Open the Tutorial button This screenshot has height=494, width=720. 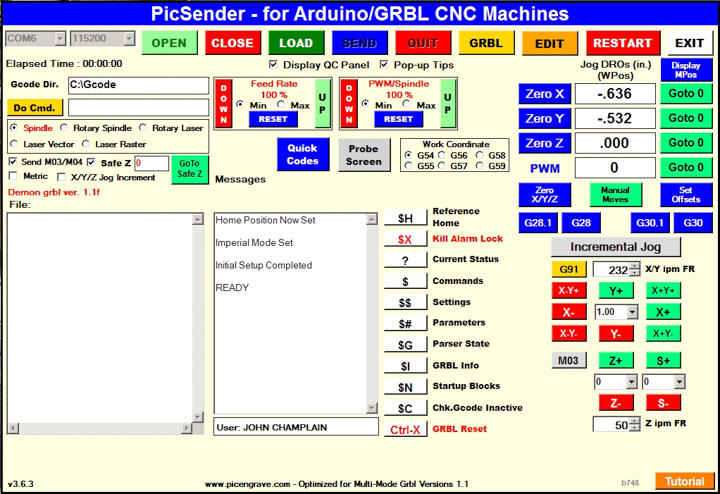(685, 481)
